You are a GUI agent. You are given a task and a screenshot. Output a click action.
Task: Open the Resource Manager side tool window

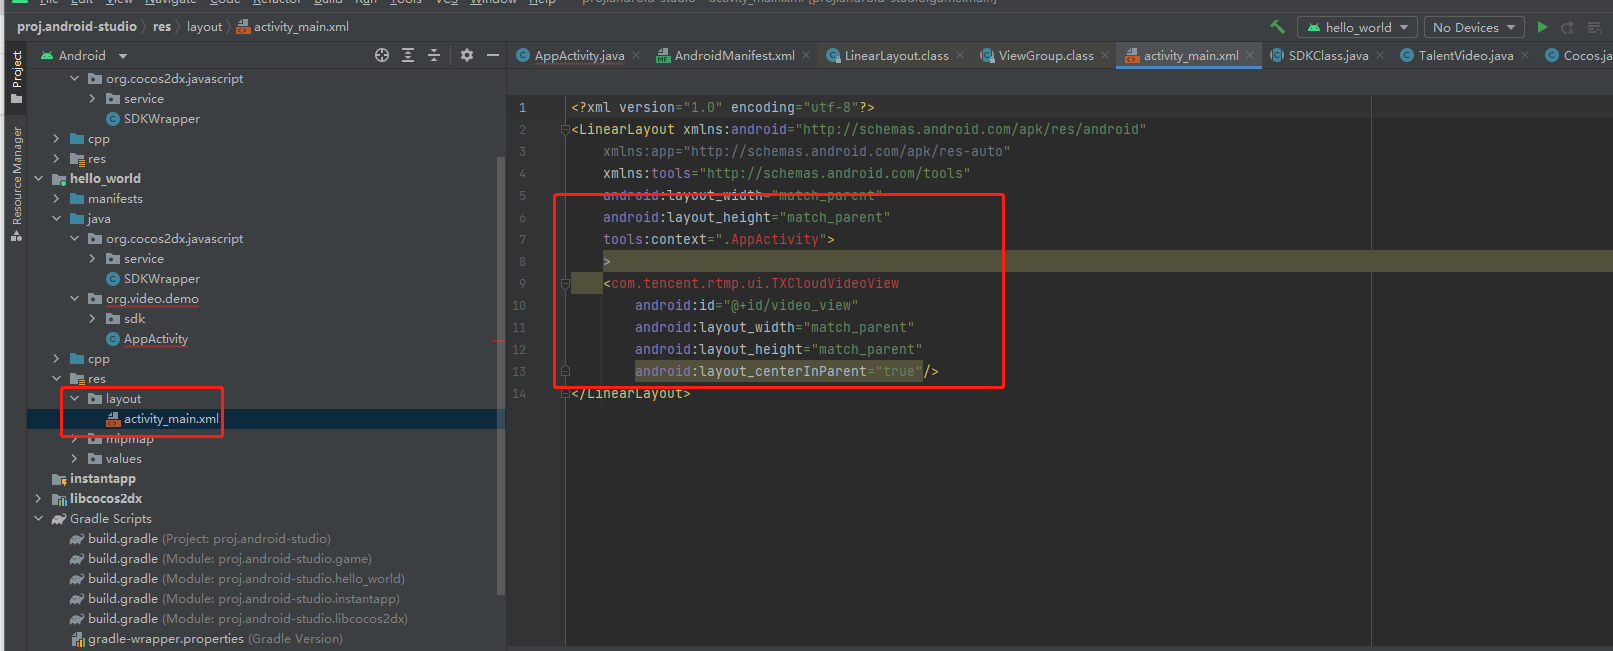coord(16,184)
